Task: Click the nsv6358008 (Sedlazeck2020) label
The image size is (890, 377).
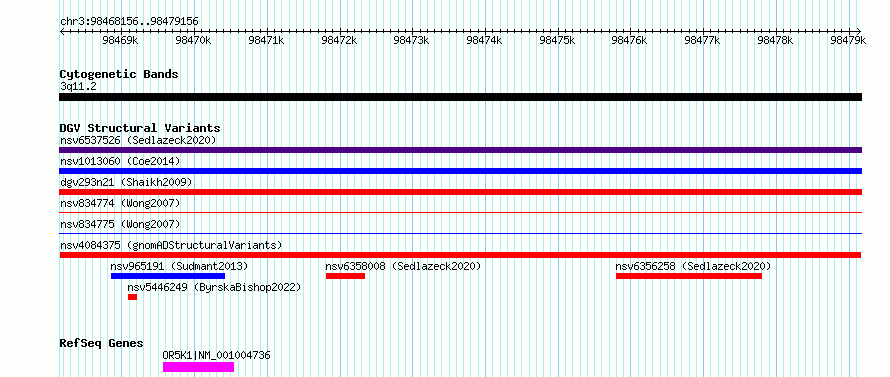Action: (404, 266)
